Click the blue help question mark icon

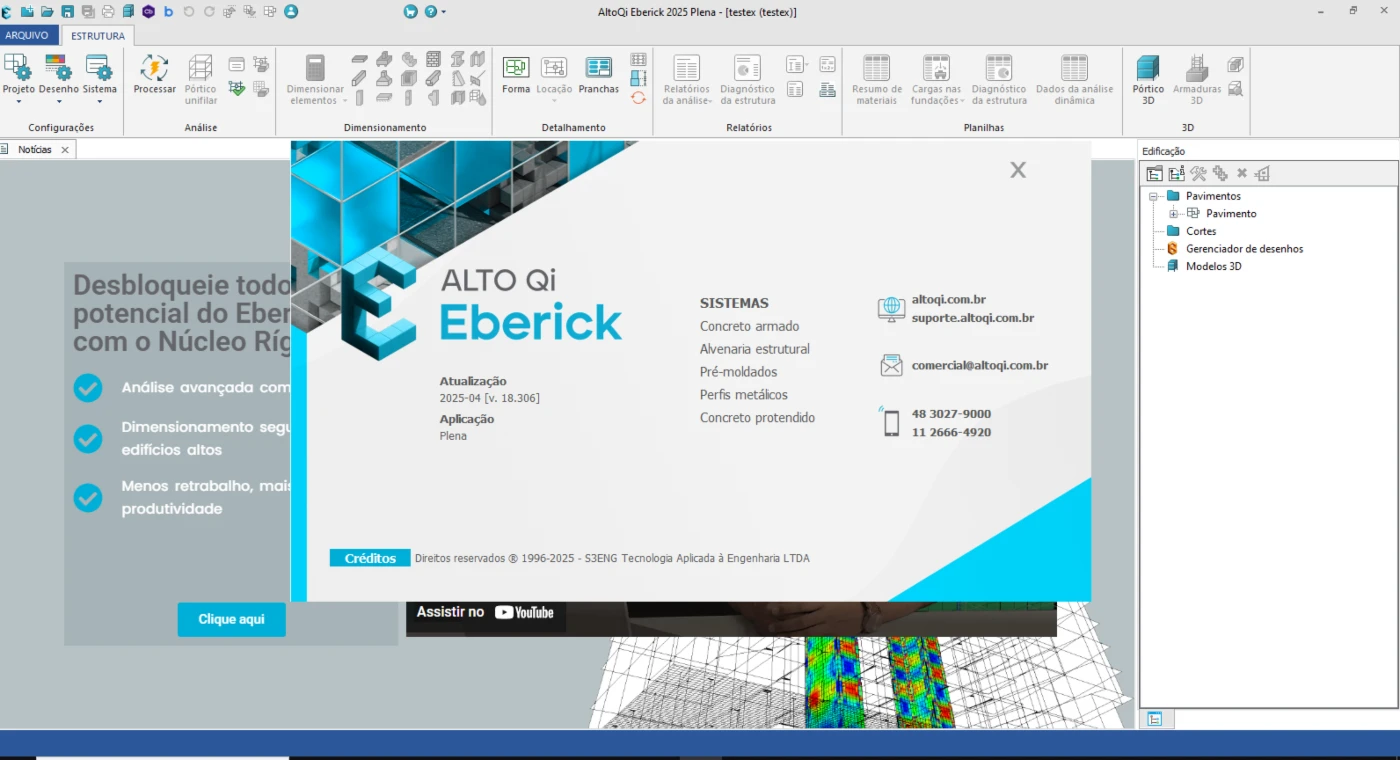(x=431, y=11)
